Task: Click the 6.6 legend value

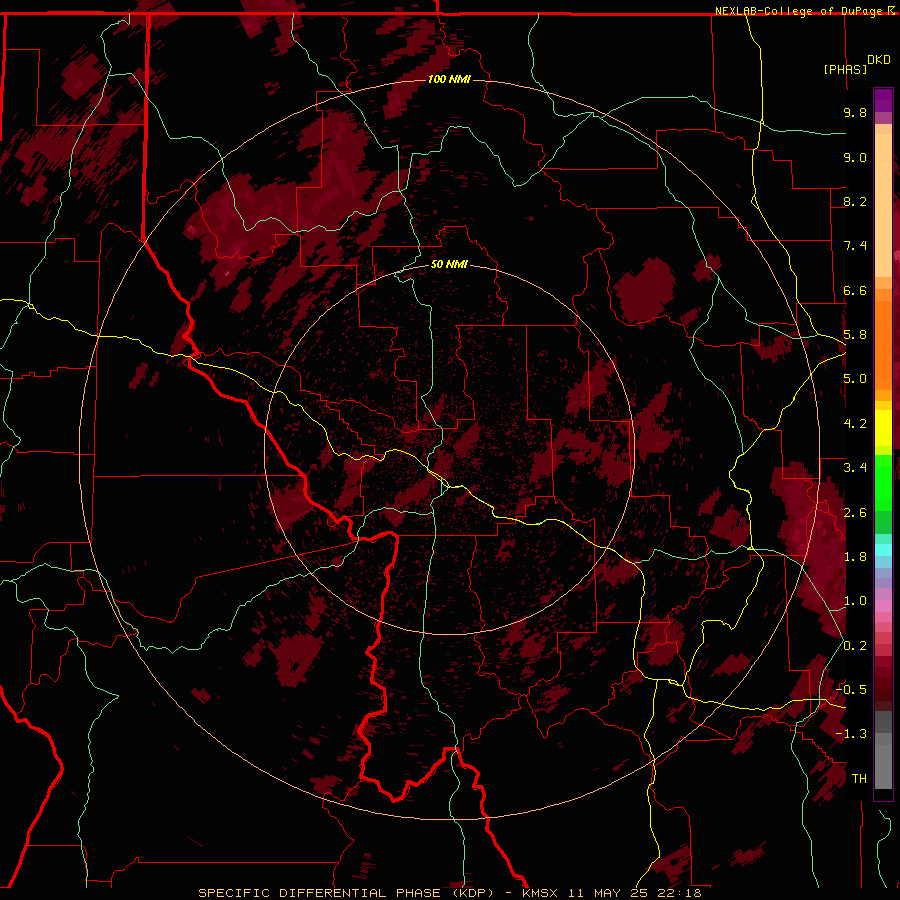Action: (855, 290)
